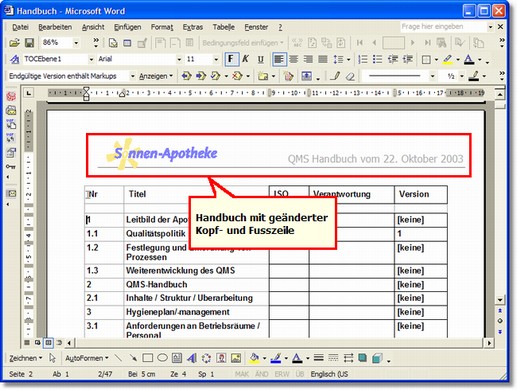The image size is (517, 390).
Task: Insert ClipArt from the drawing toolbar
Action: (x=221, y=358)
